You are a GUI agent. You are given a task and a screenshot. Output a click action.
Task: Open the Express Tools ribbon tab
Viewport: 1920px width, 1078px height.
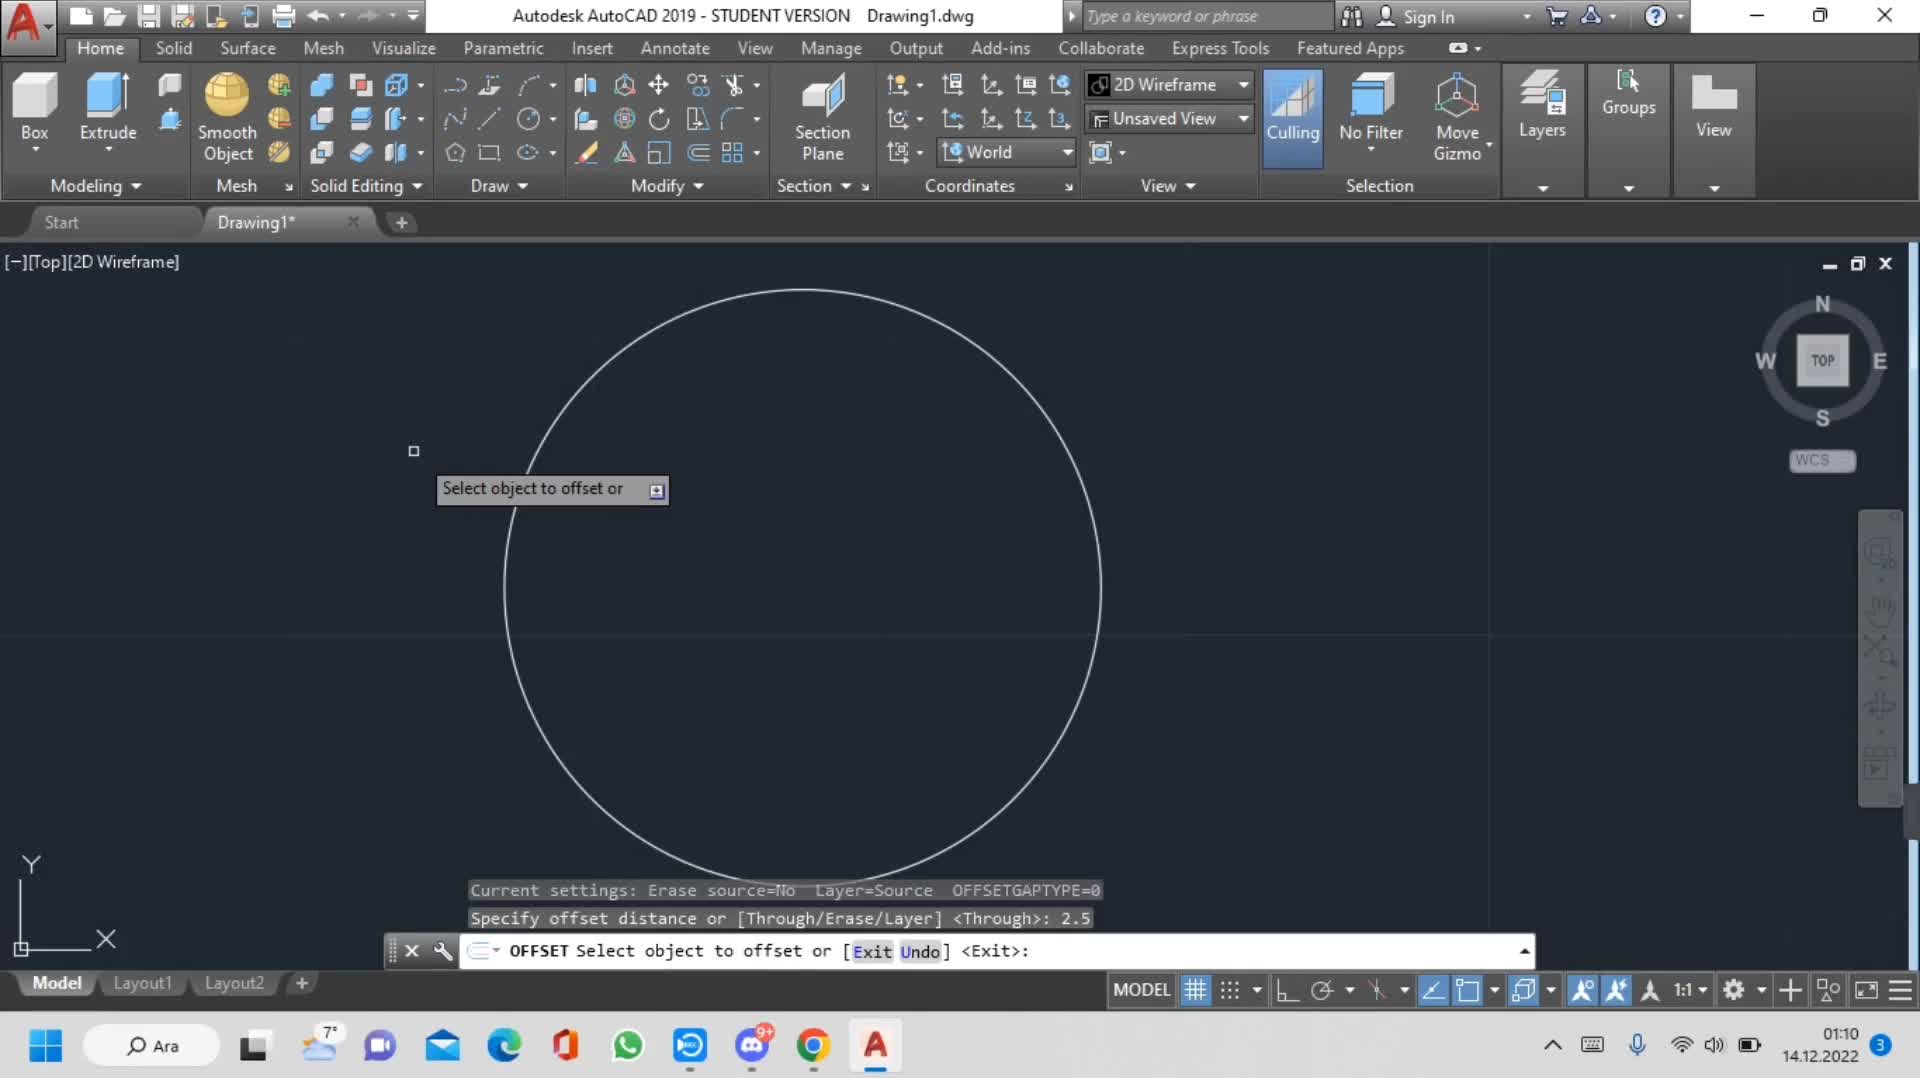pyautogui.click(x=1220, y=48)
